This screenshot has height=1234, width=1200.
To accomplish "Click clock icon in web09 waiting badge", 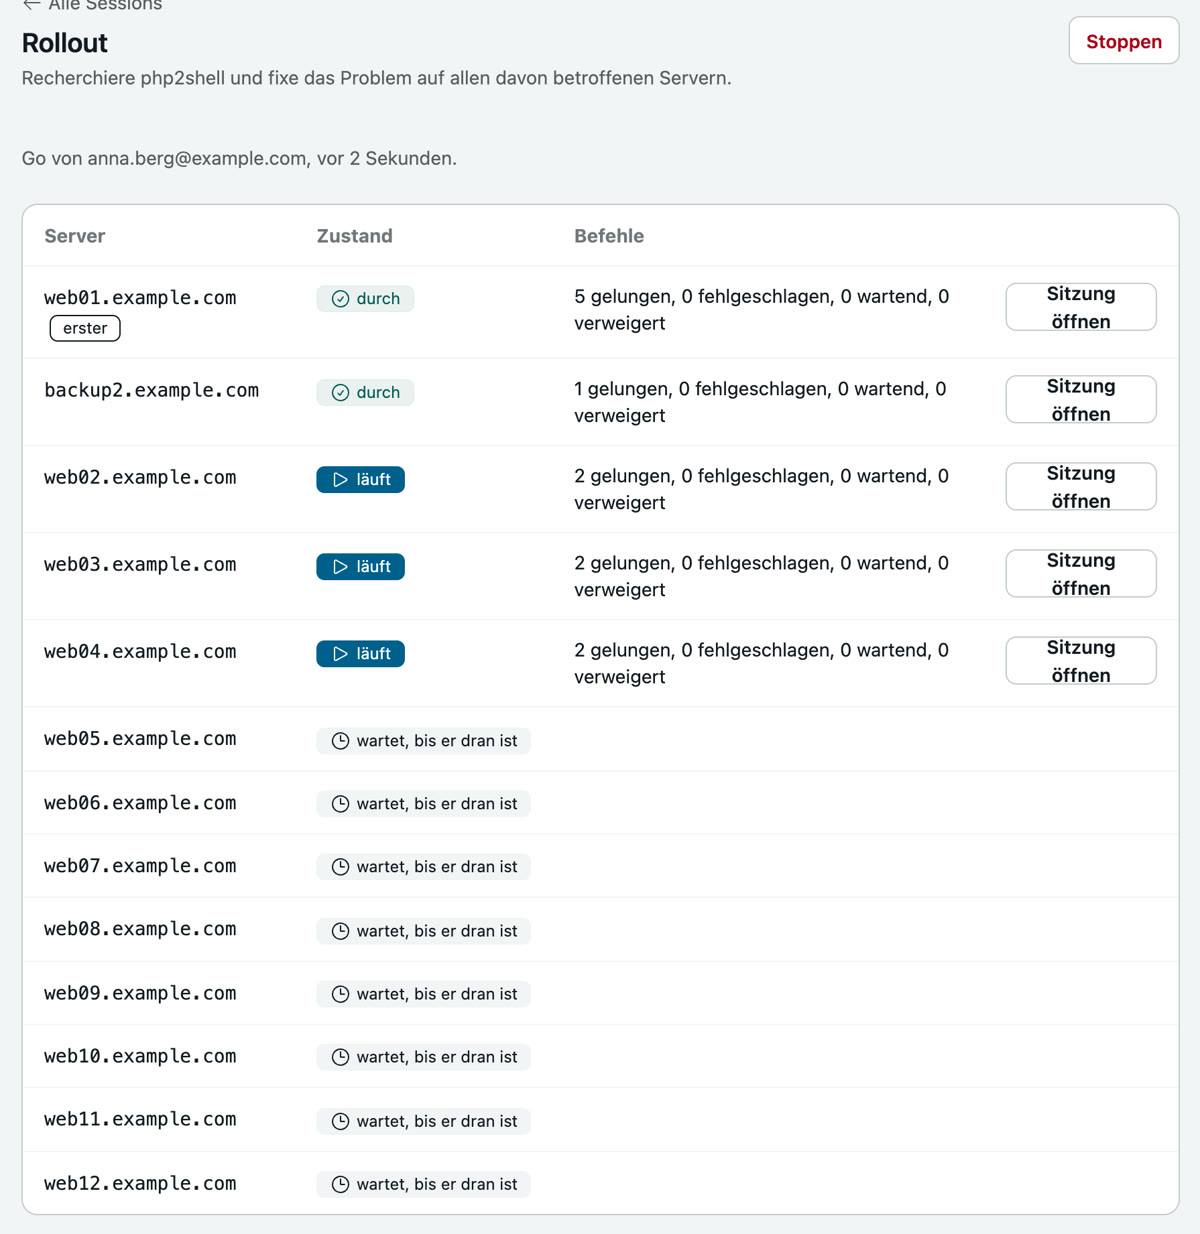I will [340, 994].
